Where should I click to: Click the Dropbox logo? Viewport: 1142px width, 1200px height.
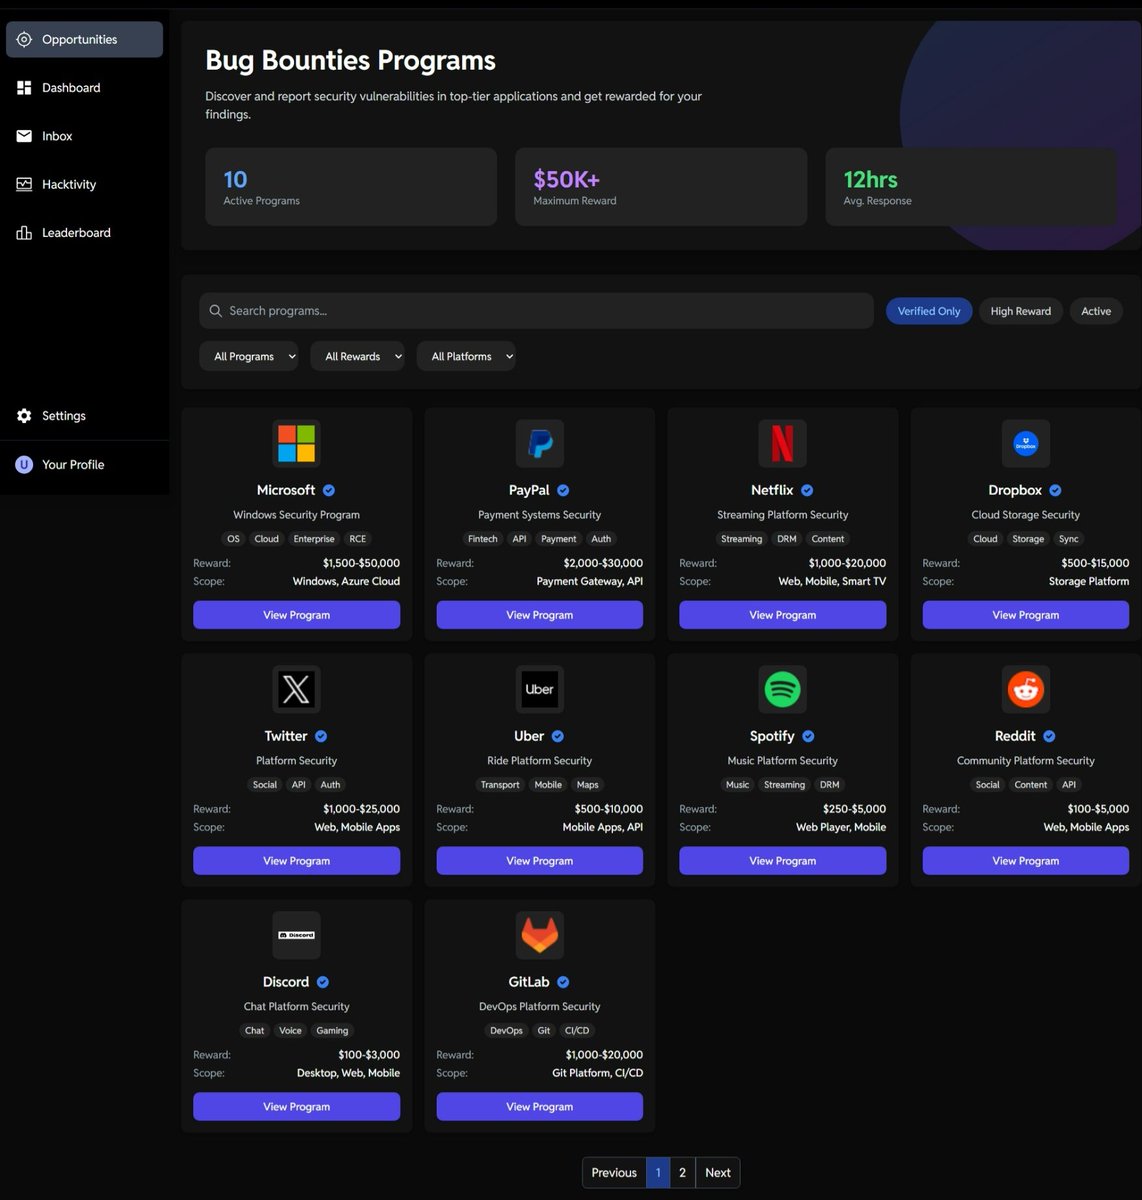point(1026,443)
